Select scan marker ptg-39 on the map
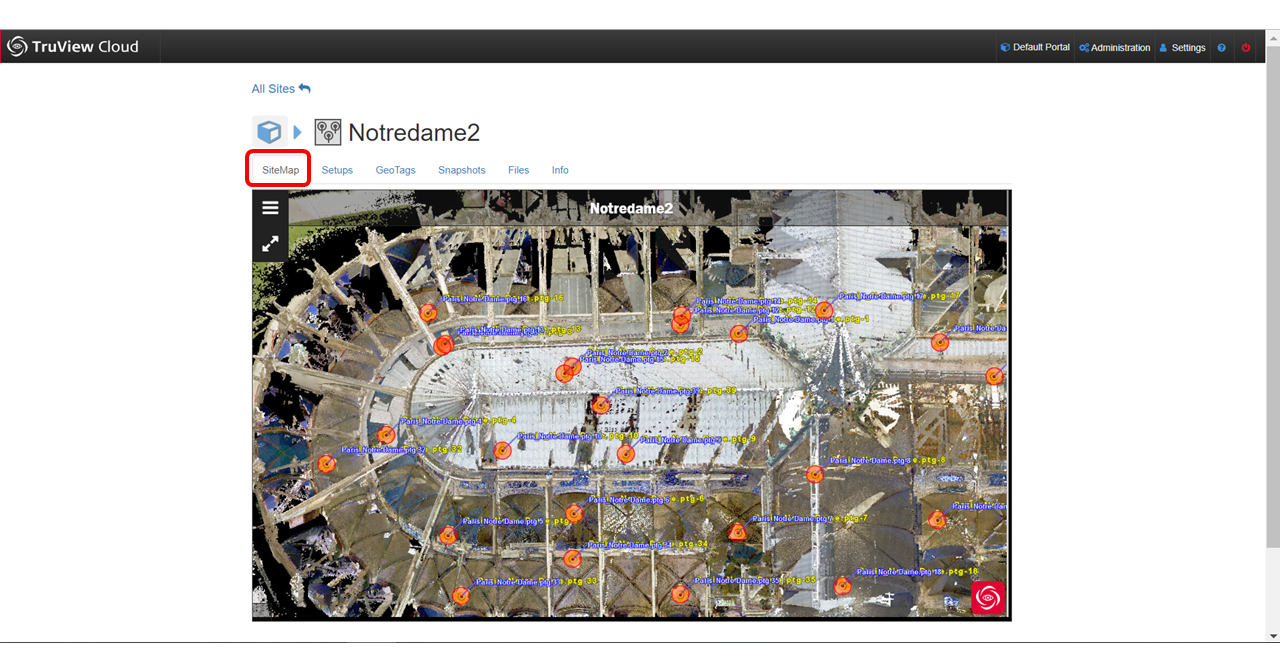The image size is (1280, 672). [601, 404]
